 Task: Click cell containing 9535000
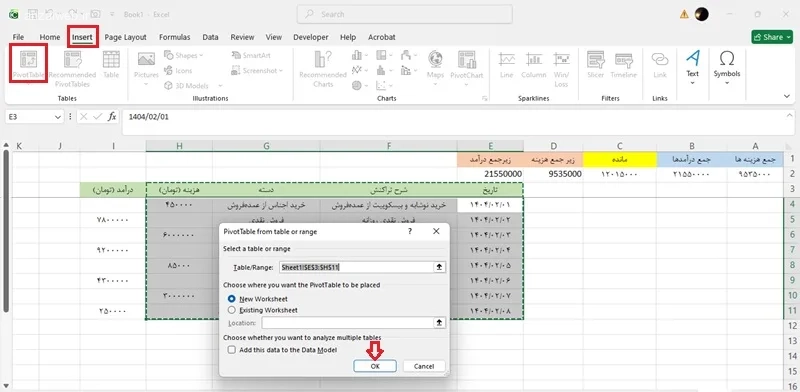pyautogui.click(x=553, y=174)
